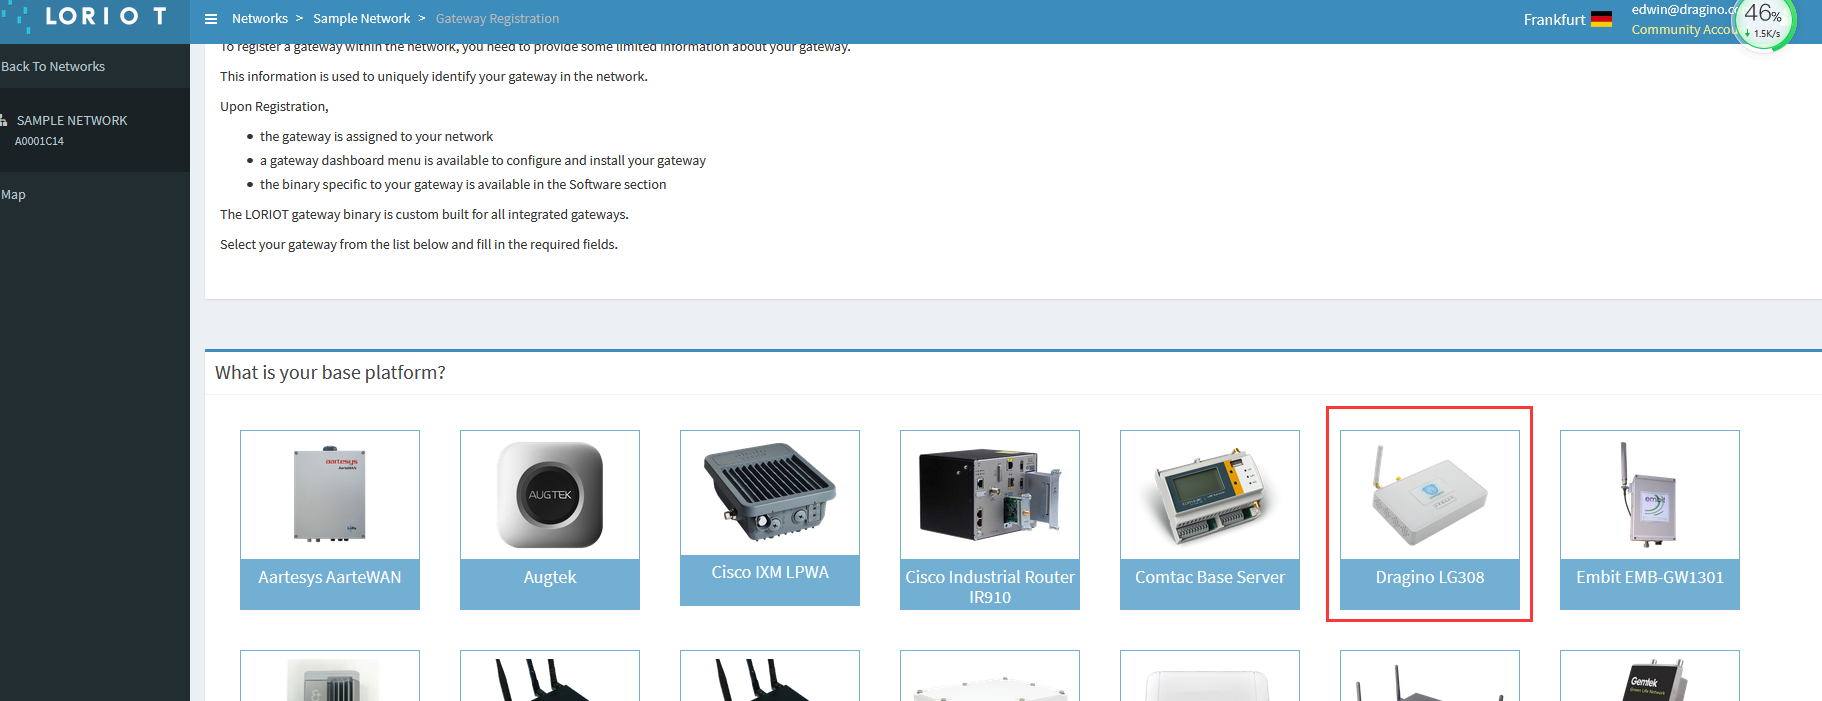The width and height of the screenshot is (1822, 701).
Task: Click Cisco Industrial Router IR910 label
Action: pyautogui.click(x=990, y=587)
